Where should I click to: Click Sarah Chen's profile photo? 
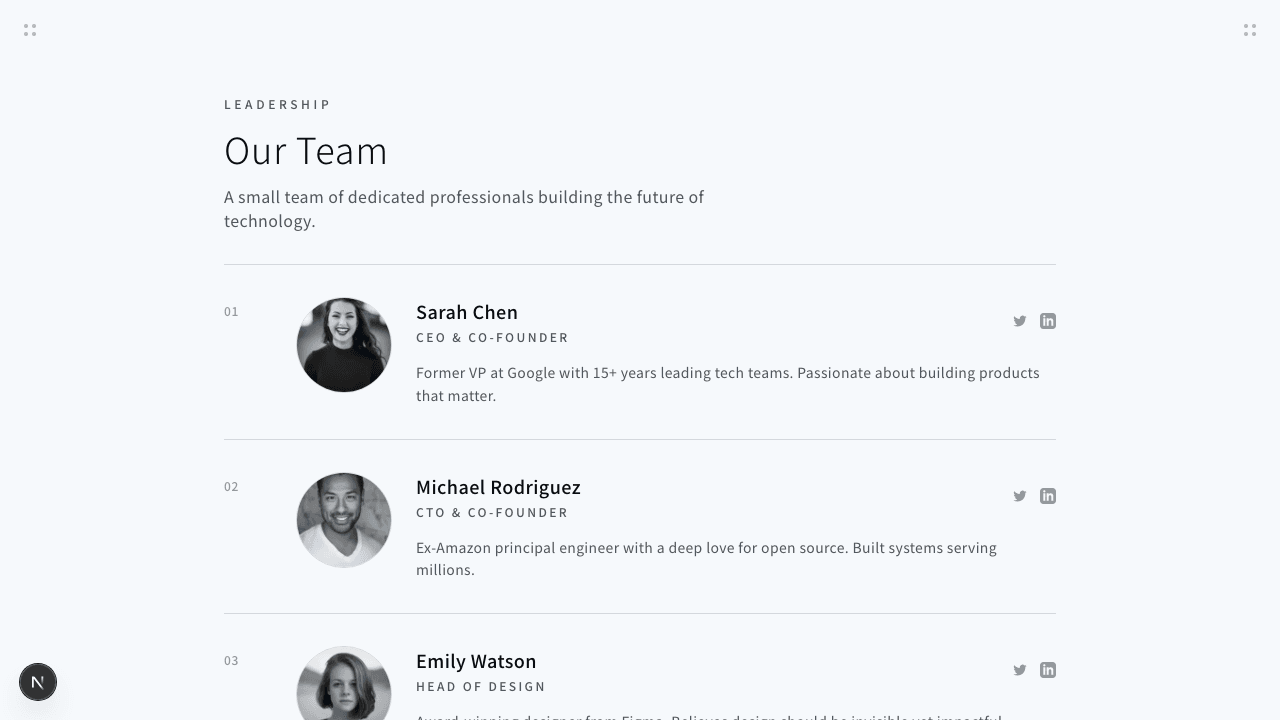pos(344,345)
